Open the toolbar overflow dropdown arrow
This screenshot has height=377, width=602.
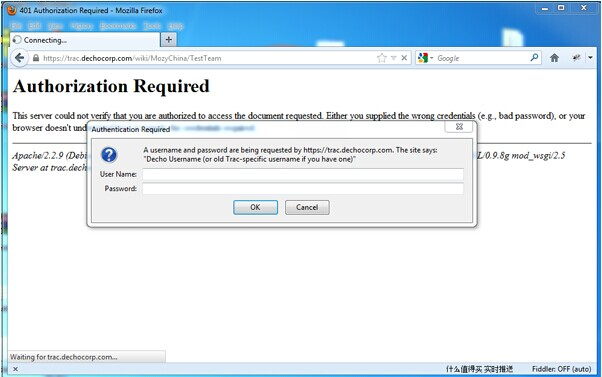pyautogui.click(x=590, y=58)
